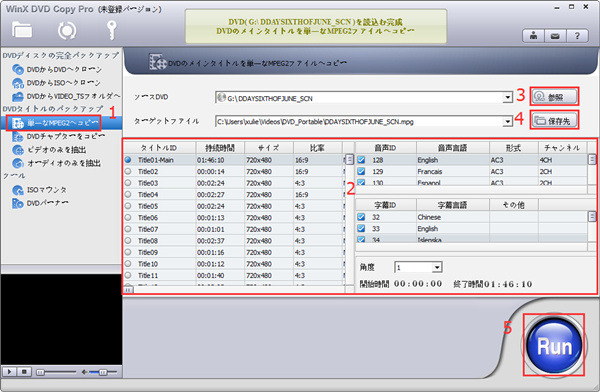Click the 保存先 destination button
The height and width of the screenshot is (392, 600).
[554, 121]
